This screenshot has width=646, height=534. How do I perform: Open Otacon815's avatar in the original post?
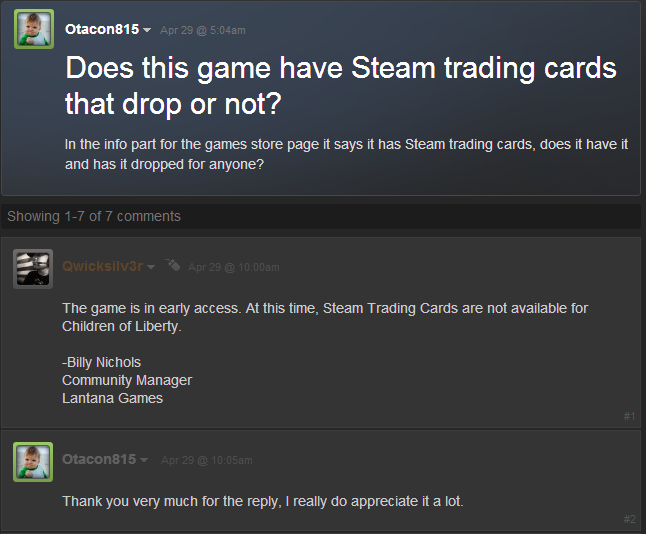coord(34,29)
